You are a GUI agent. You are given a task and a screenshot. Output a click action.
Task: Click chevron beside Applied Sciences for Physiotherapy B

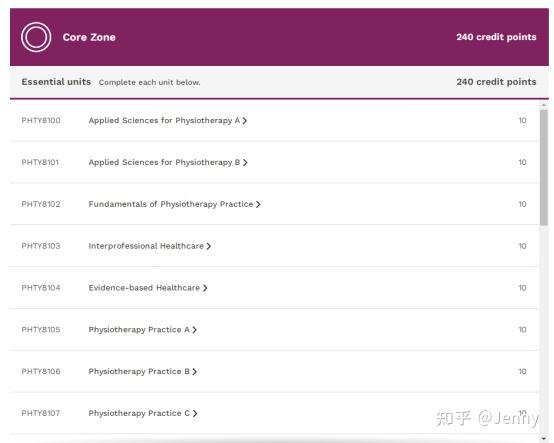point(245,163)
